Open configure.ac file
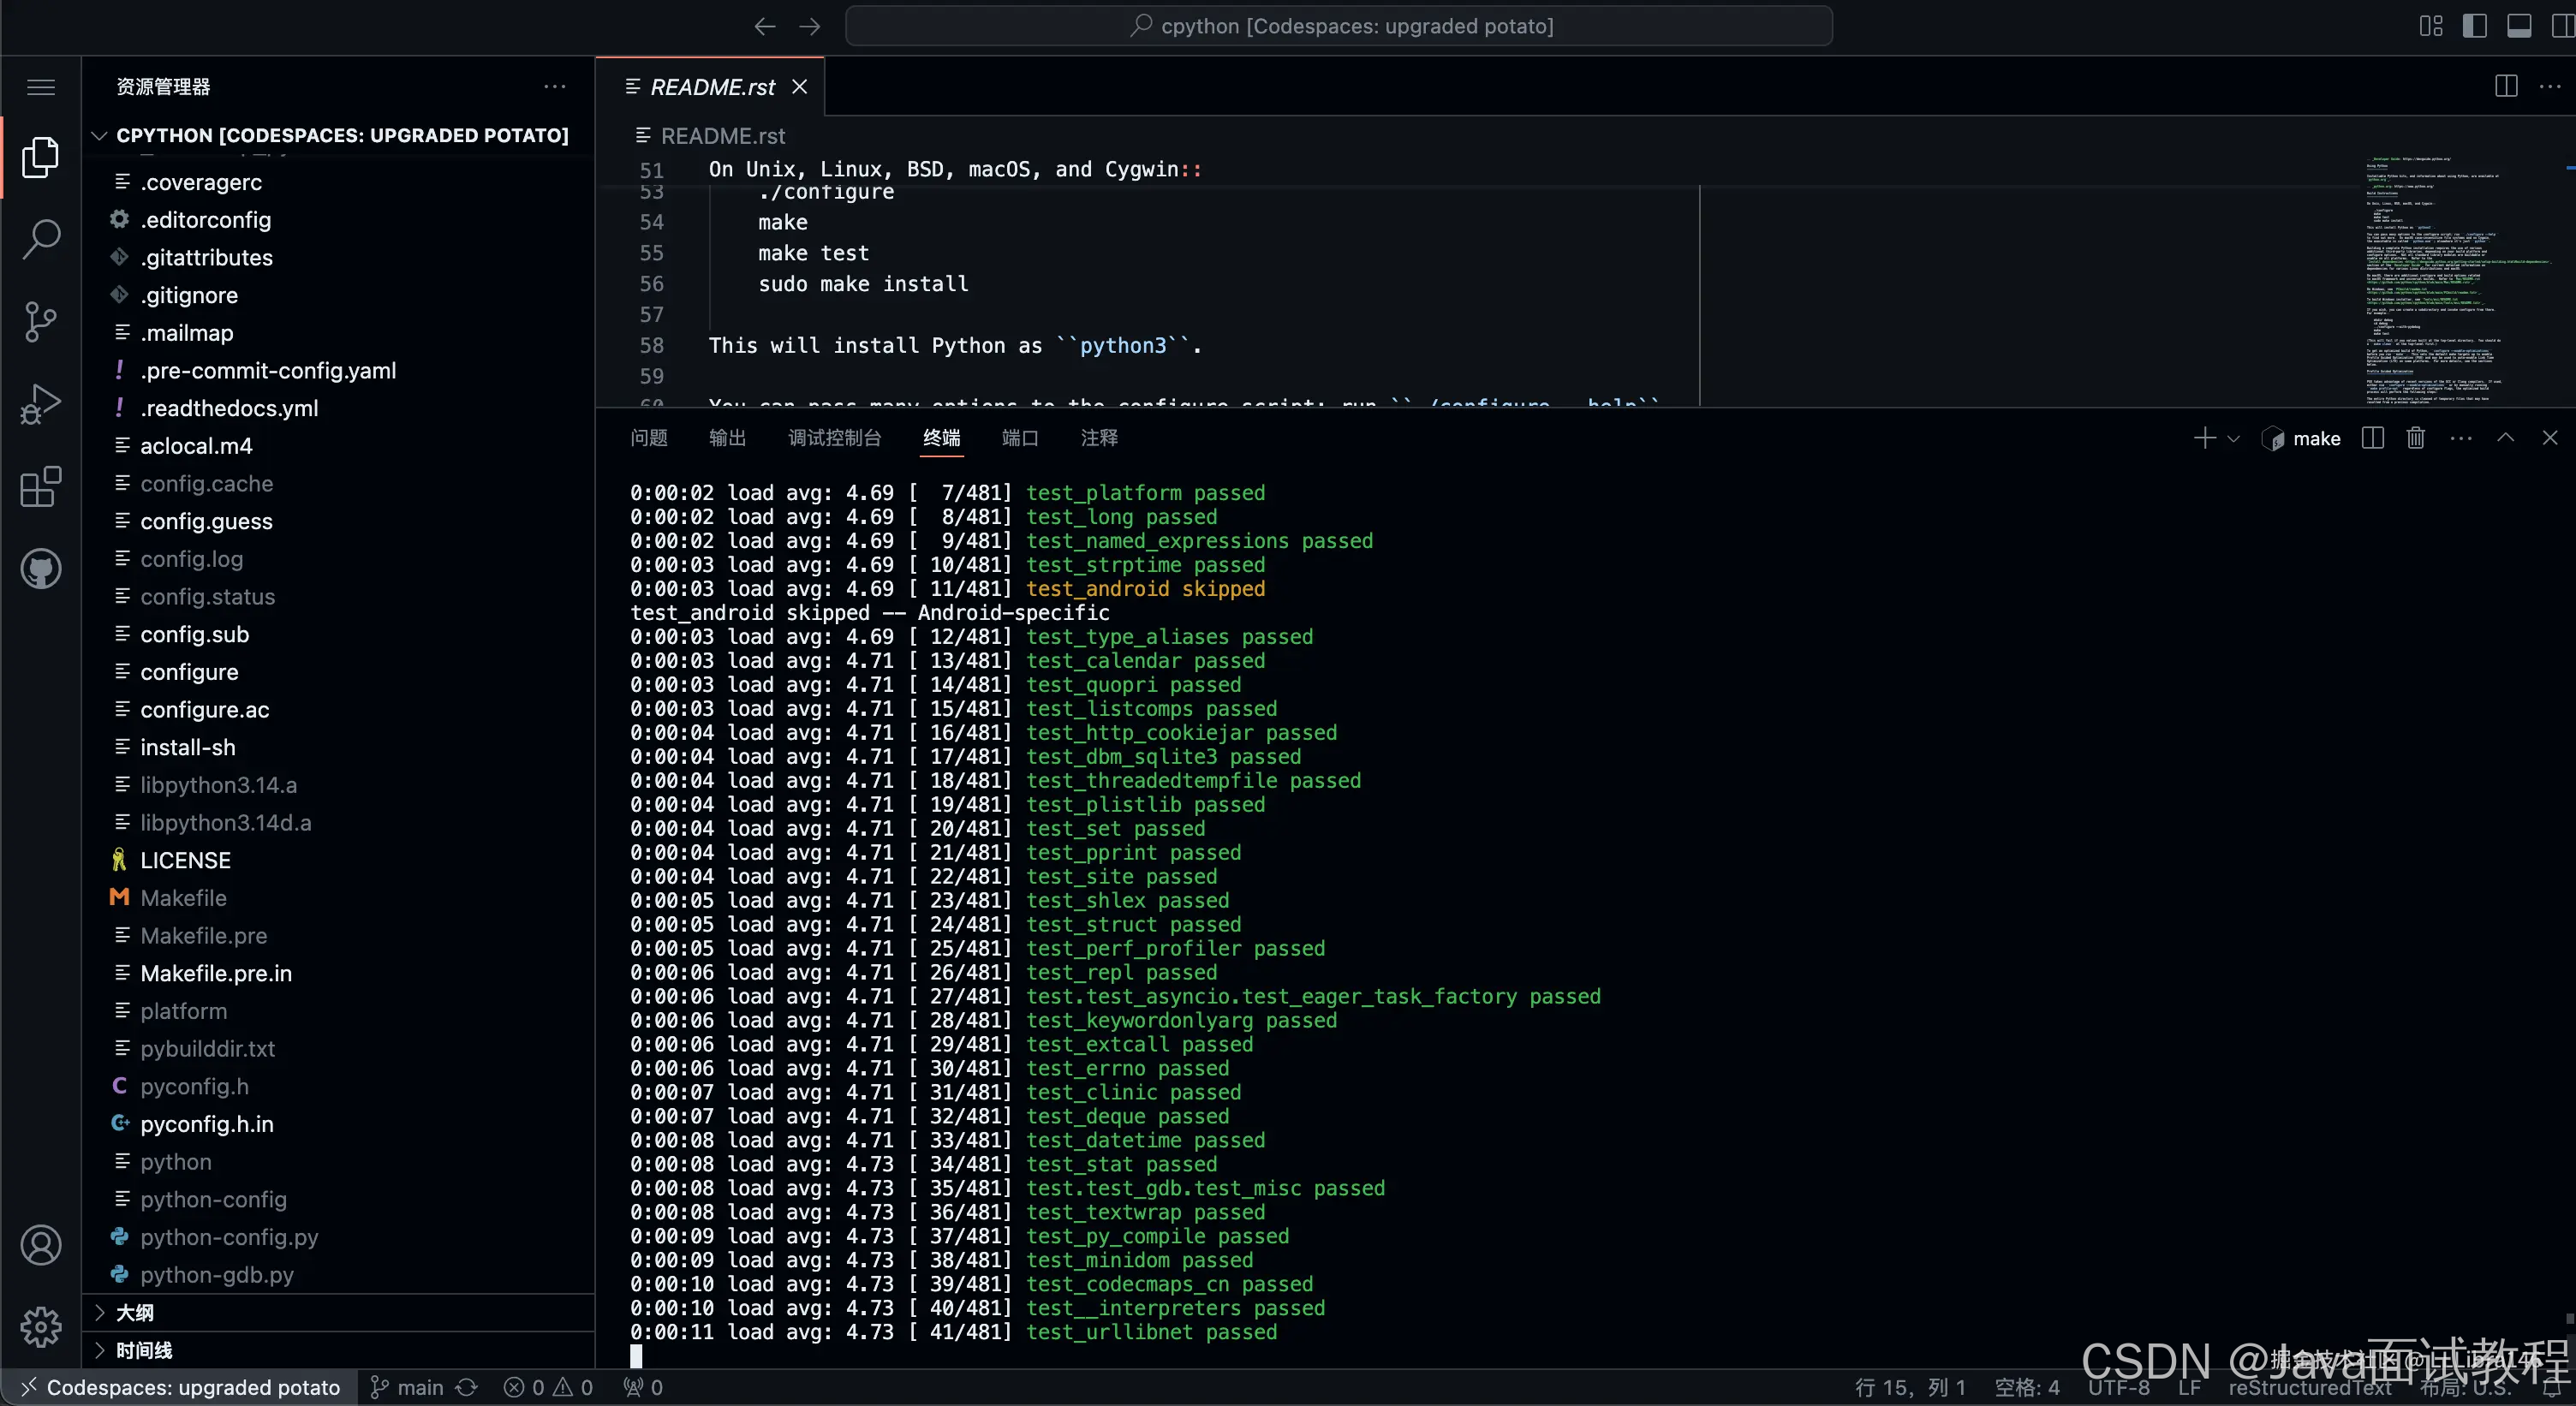The width and height of the screenshot is (2576, 1406). (338, 710)
